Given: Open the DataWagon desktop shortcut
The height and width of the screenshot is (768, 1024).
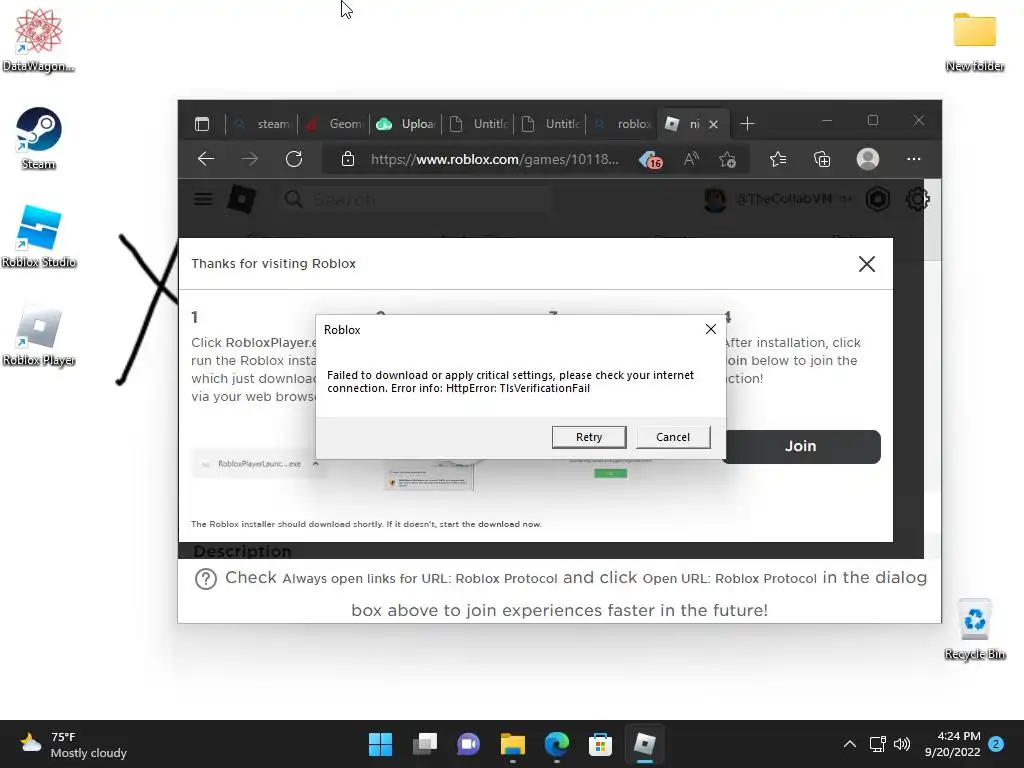Looking at the screenshot, I should [39, 40].
